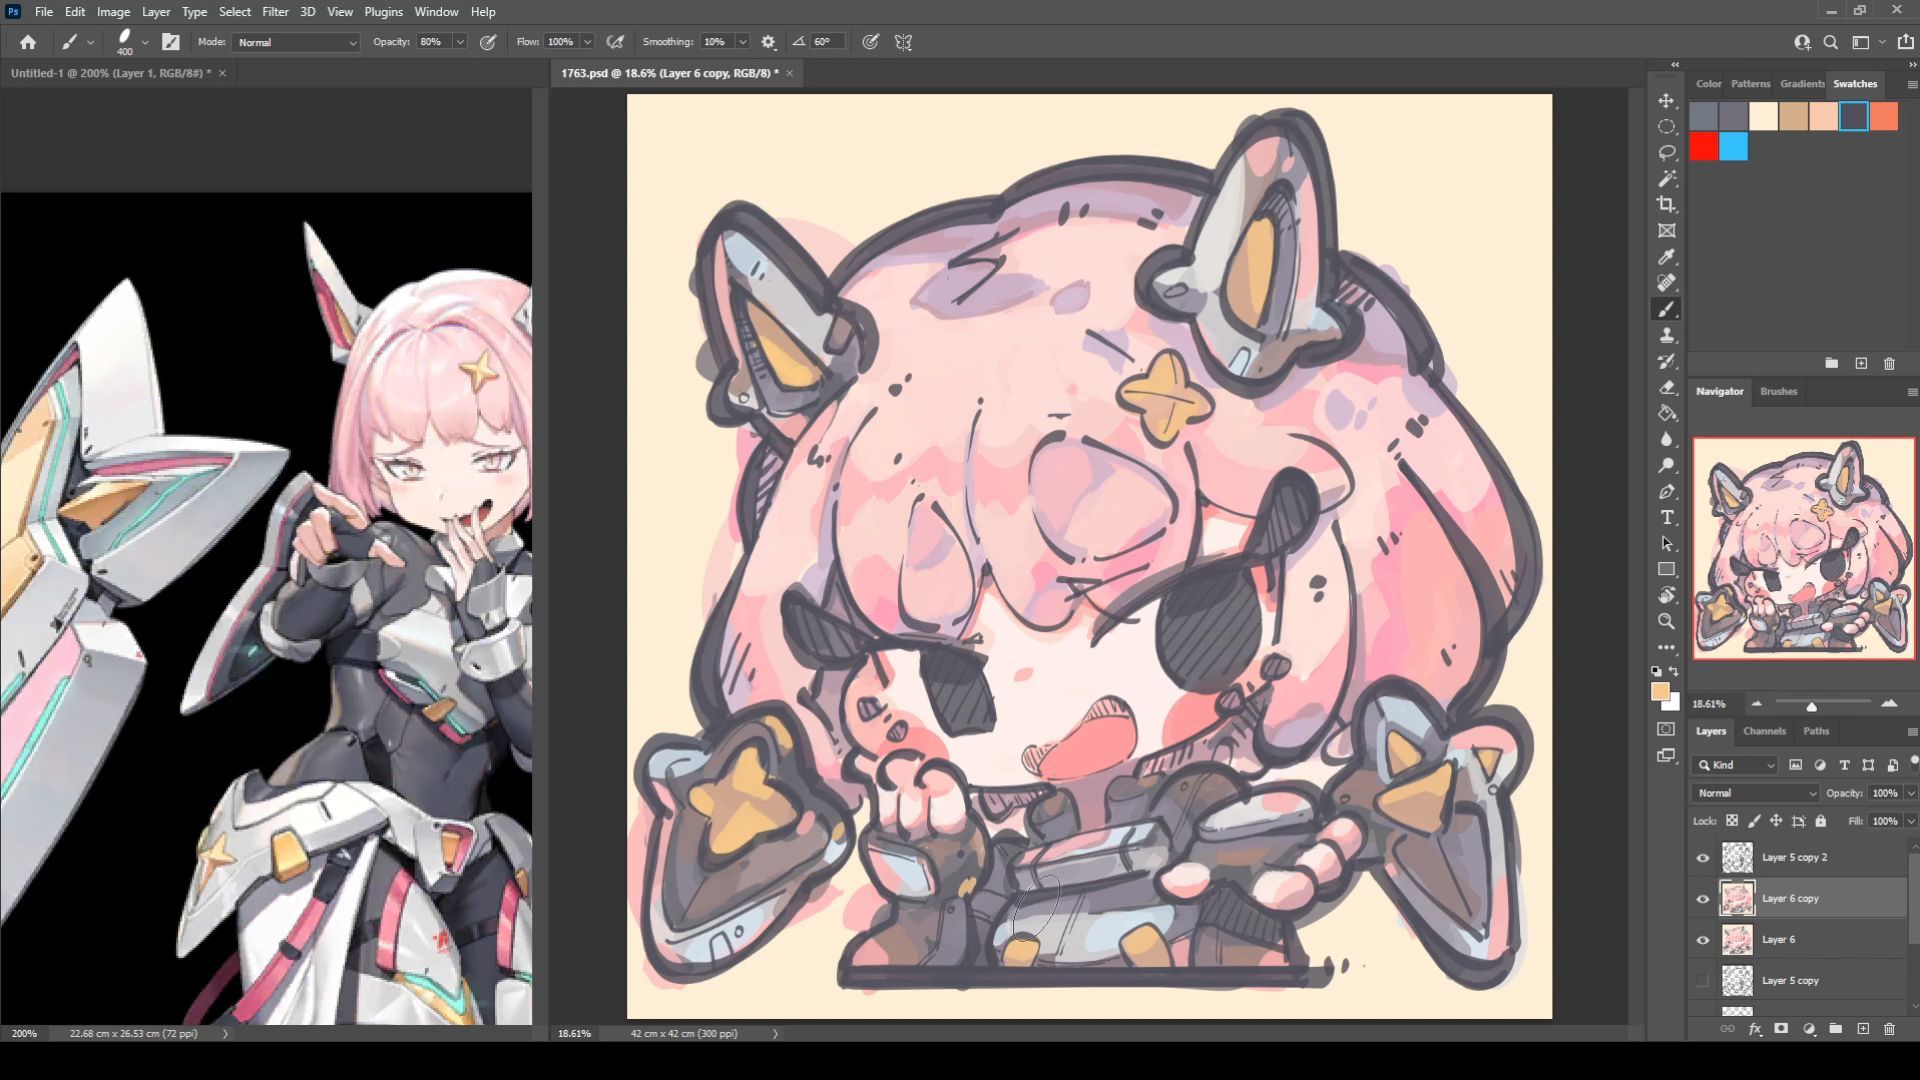Image resolution: width=1920 pixels, height=1080 pixels.
Task: Toggle pressure for size
Action: pyautogui.click(x=871, y=42)
